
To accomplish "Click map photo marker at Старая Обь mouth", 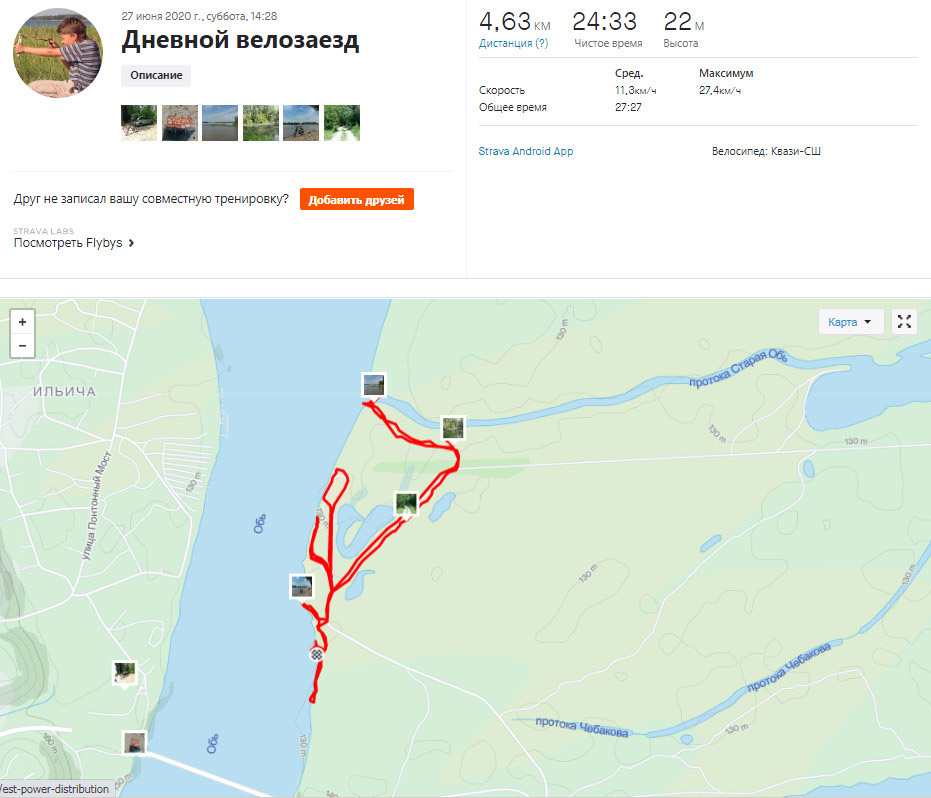I will coord(373,385).
